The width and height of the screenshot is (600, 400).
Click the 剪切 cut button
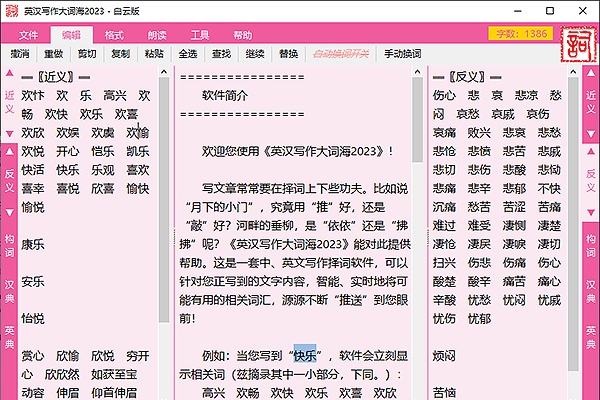(87, 54)
